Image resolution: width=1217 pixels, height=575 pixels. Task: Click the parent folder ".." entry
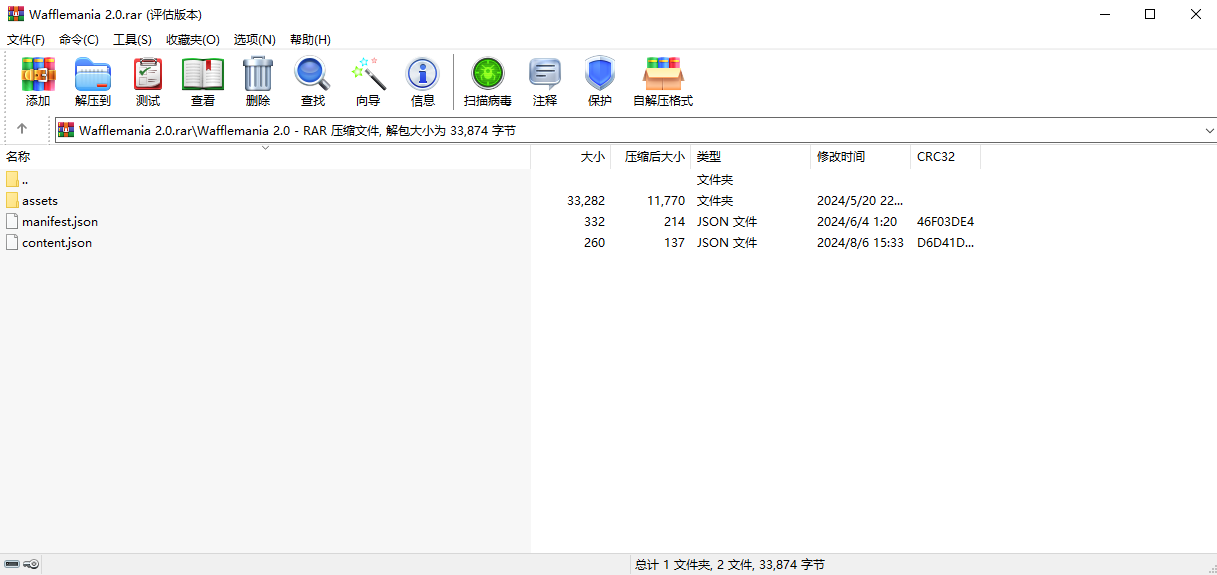pos(25,180)
